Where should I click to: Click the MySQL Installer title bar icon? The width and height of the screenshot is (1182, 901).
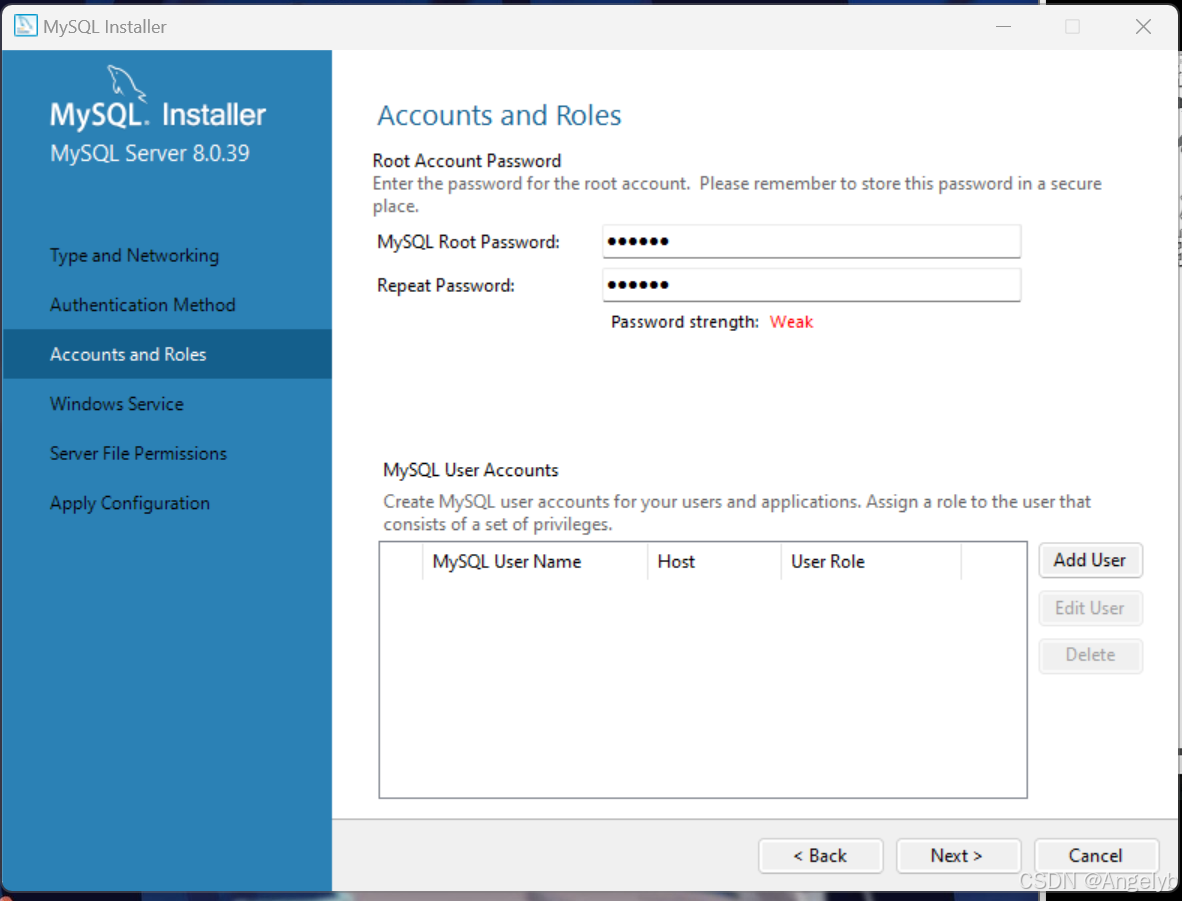pos(24,25)
